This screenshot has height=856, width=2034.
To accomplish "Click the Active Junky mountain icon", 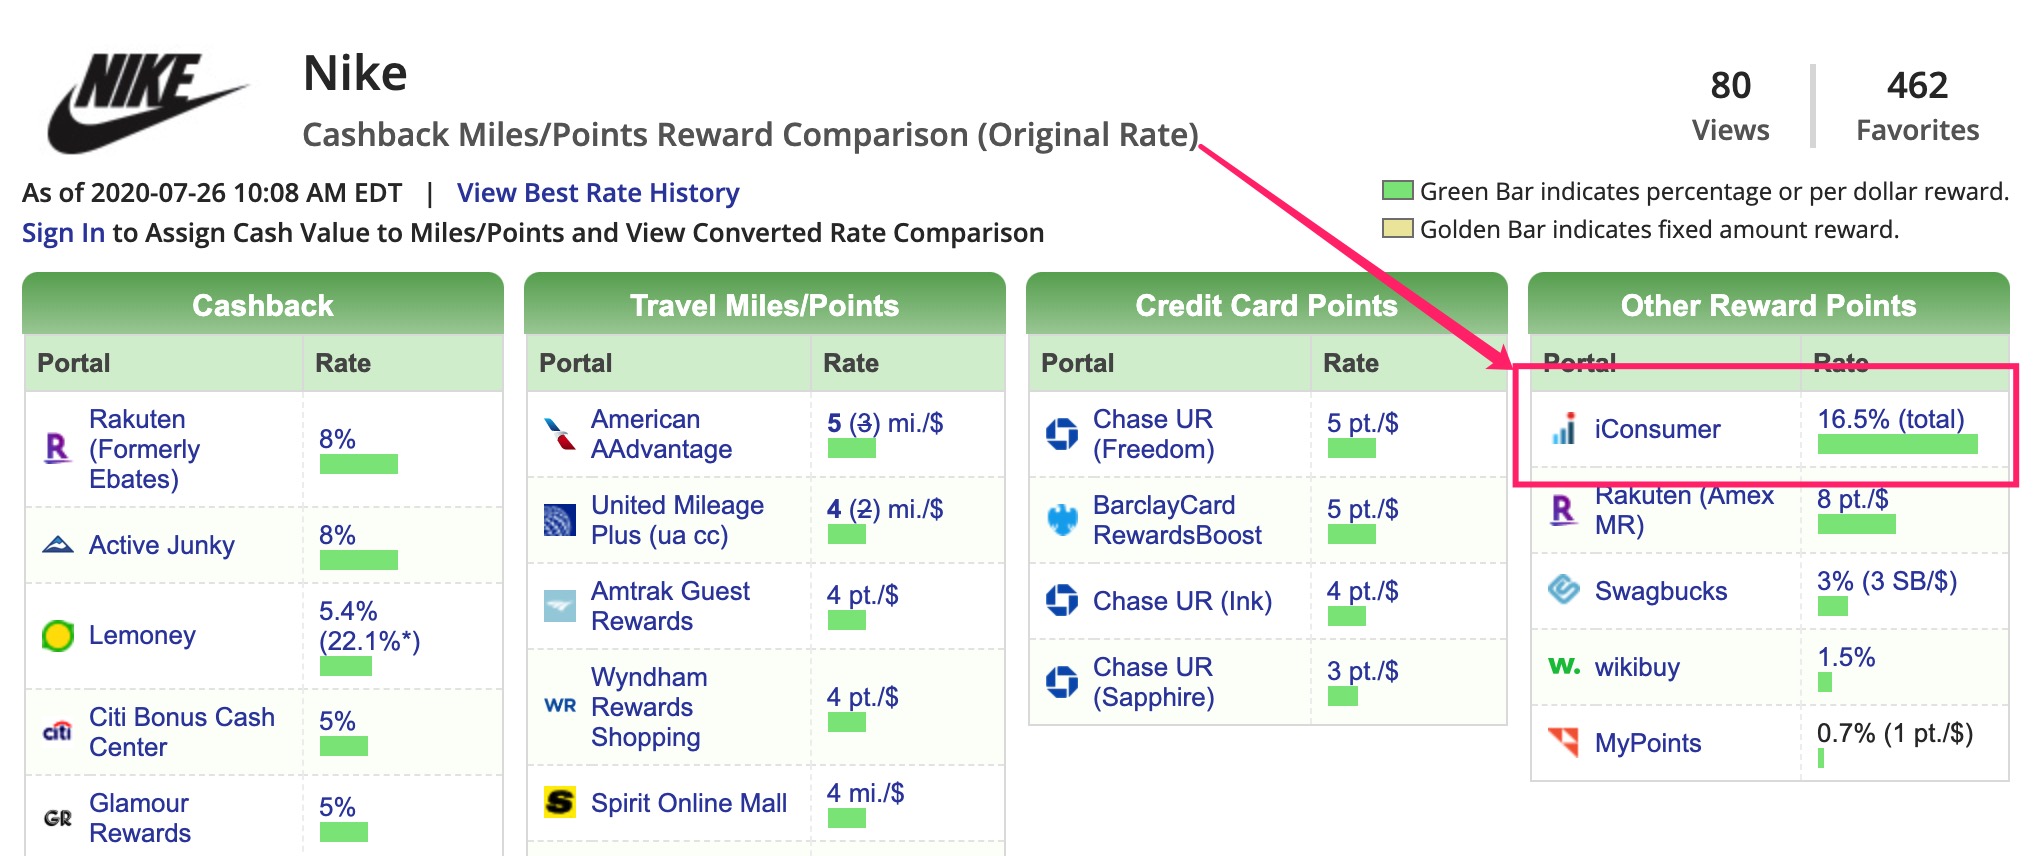I will pos(58,545).
